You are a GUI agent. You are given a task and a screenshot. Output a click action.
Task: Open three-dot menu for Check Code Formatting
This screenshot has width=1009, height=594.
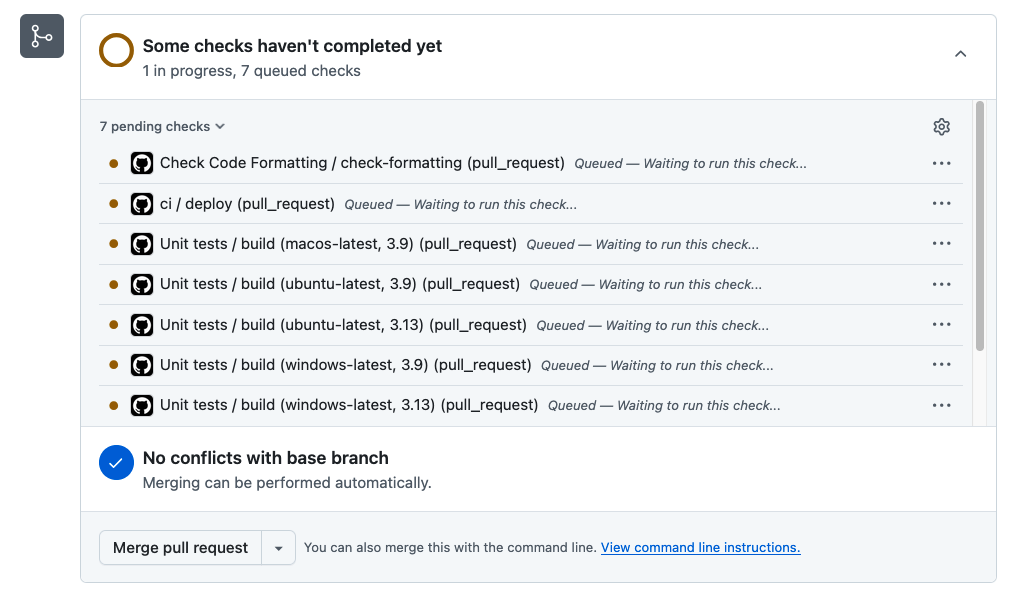(941, 163)
